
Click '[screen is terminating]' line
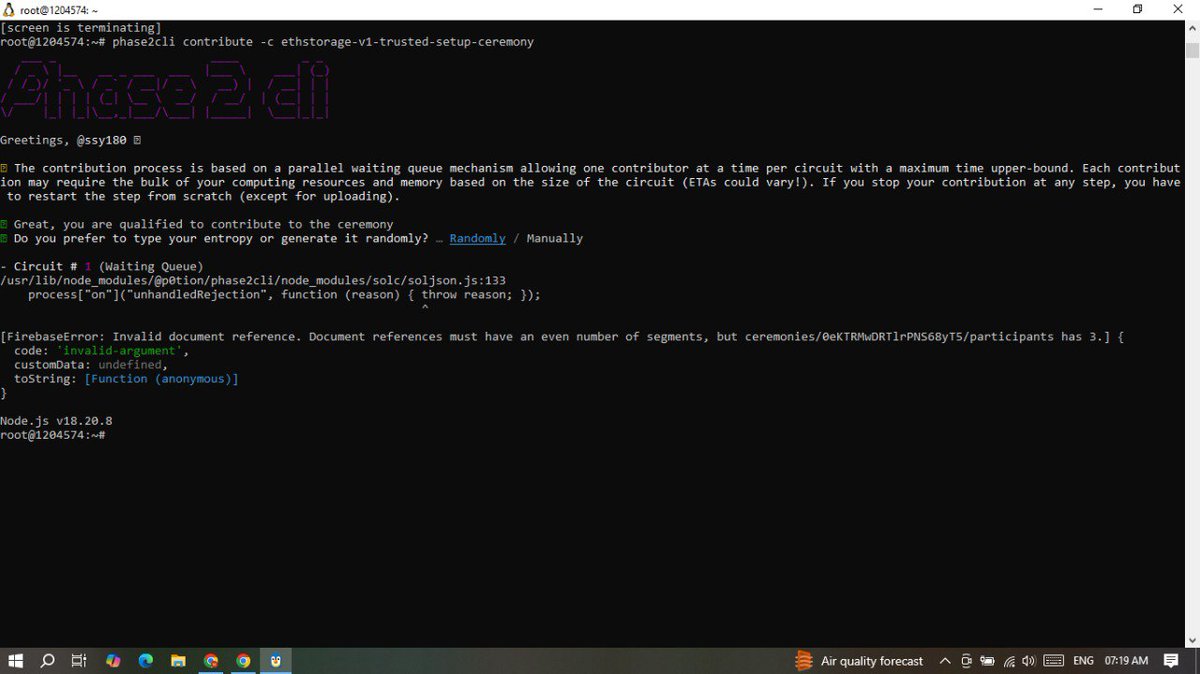click(81, 28)
